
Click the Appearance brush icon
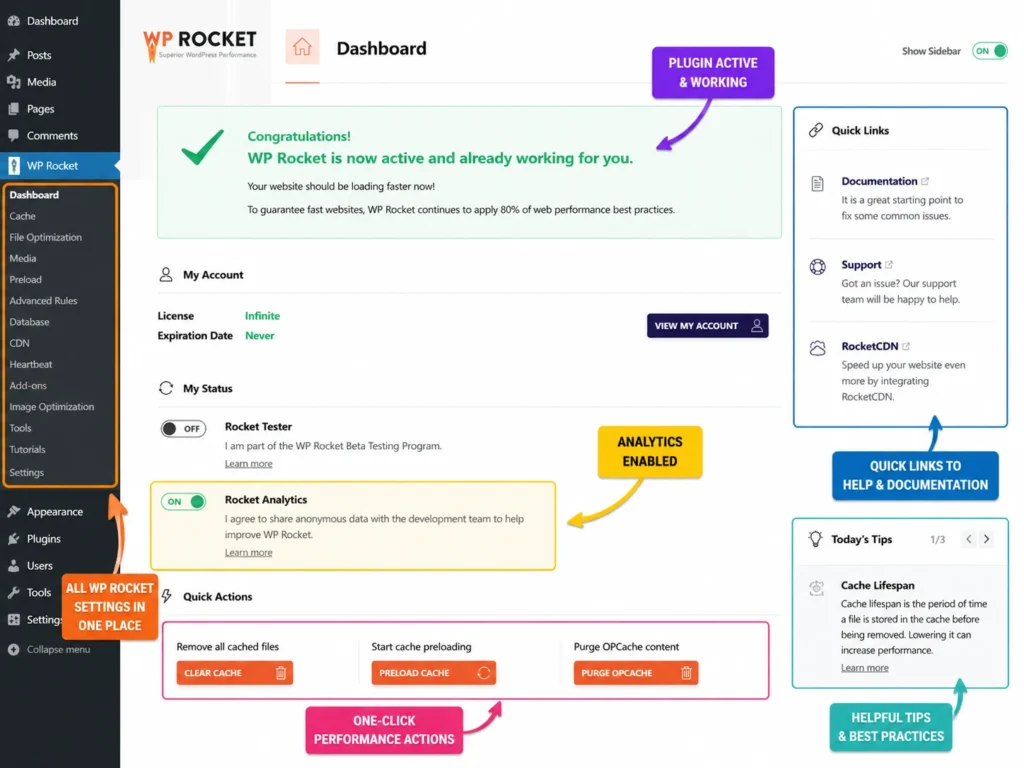(14, 511)
